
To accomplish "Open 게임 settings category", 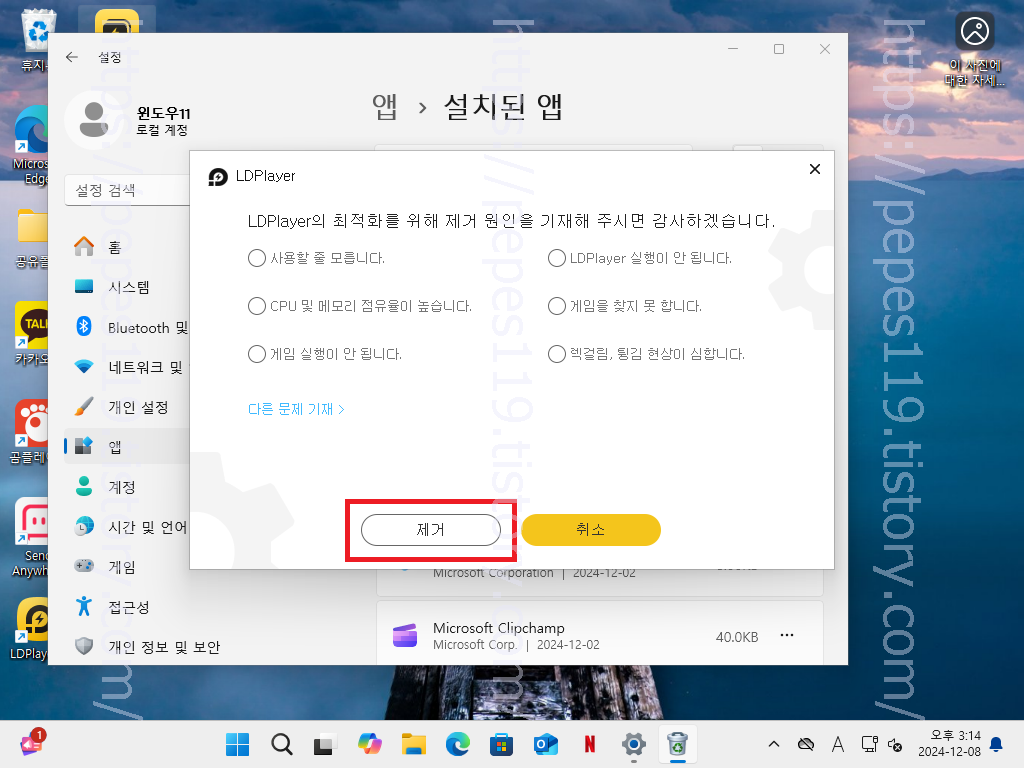I will (x=127, y=567).
